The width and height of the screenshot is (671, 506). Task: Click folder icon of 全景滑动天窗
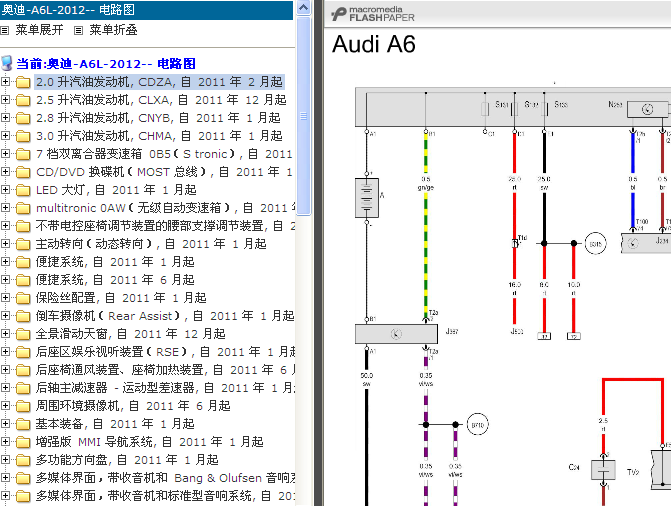(23, 333)
